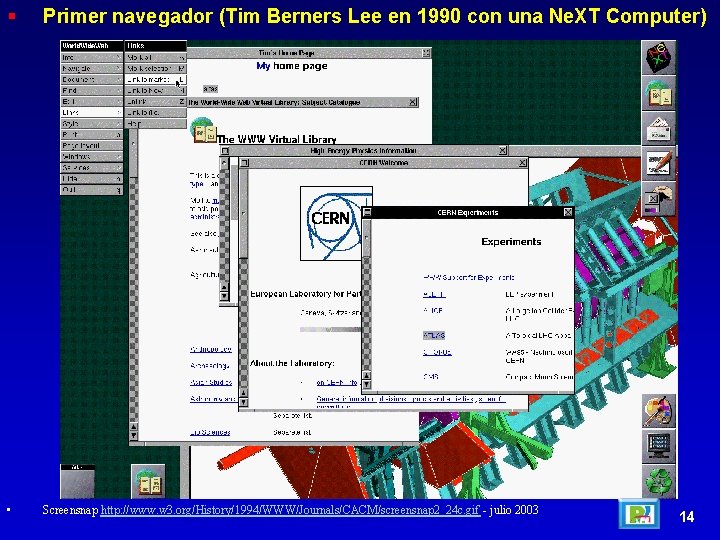720x540 pixels.
Task: Launch the WorldWideWeb globe-and-book dock icon
Action: pyautogui.click(x=658, y=94)
